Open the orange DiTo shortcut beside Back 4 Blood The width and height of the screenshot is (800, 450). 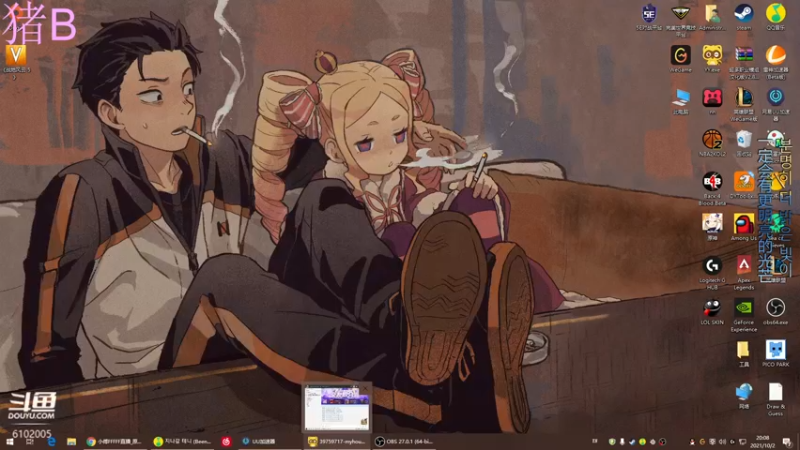(744, 186)
